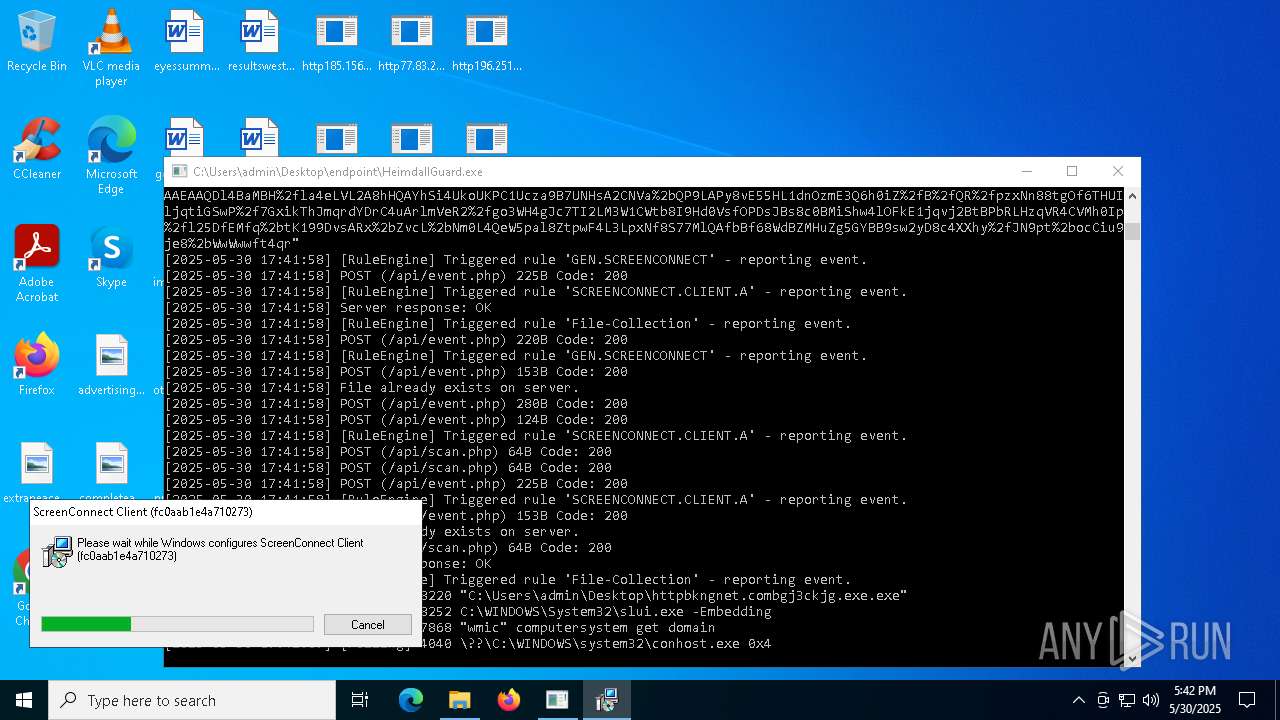Close the HeimdallGuard.exe console window
Viewport: 1280px width, 720px height.
[x=1118, y=172]
